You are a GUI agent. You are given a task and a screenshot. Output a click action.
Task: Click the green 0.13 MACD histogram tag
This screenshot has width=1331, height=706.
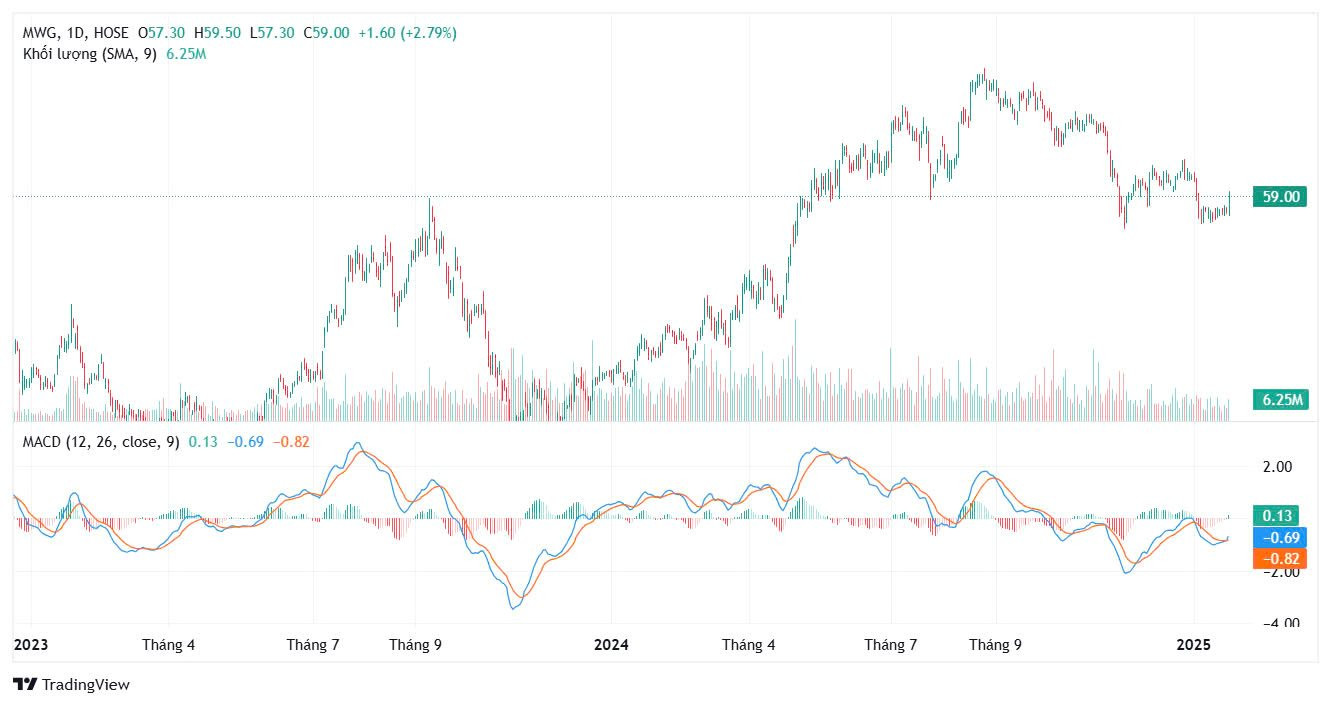1280,516
